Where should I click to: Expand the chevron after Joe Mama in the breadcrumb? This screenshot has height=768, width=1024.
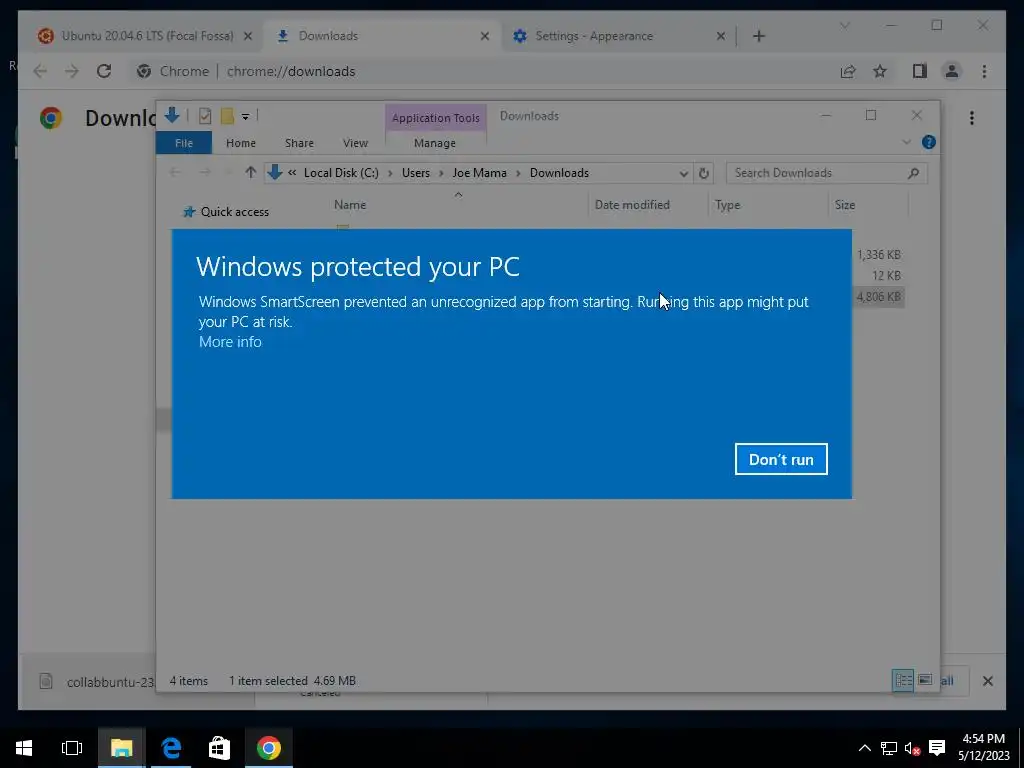[519, 173]
